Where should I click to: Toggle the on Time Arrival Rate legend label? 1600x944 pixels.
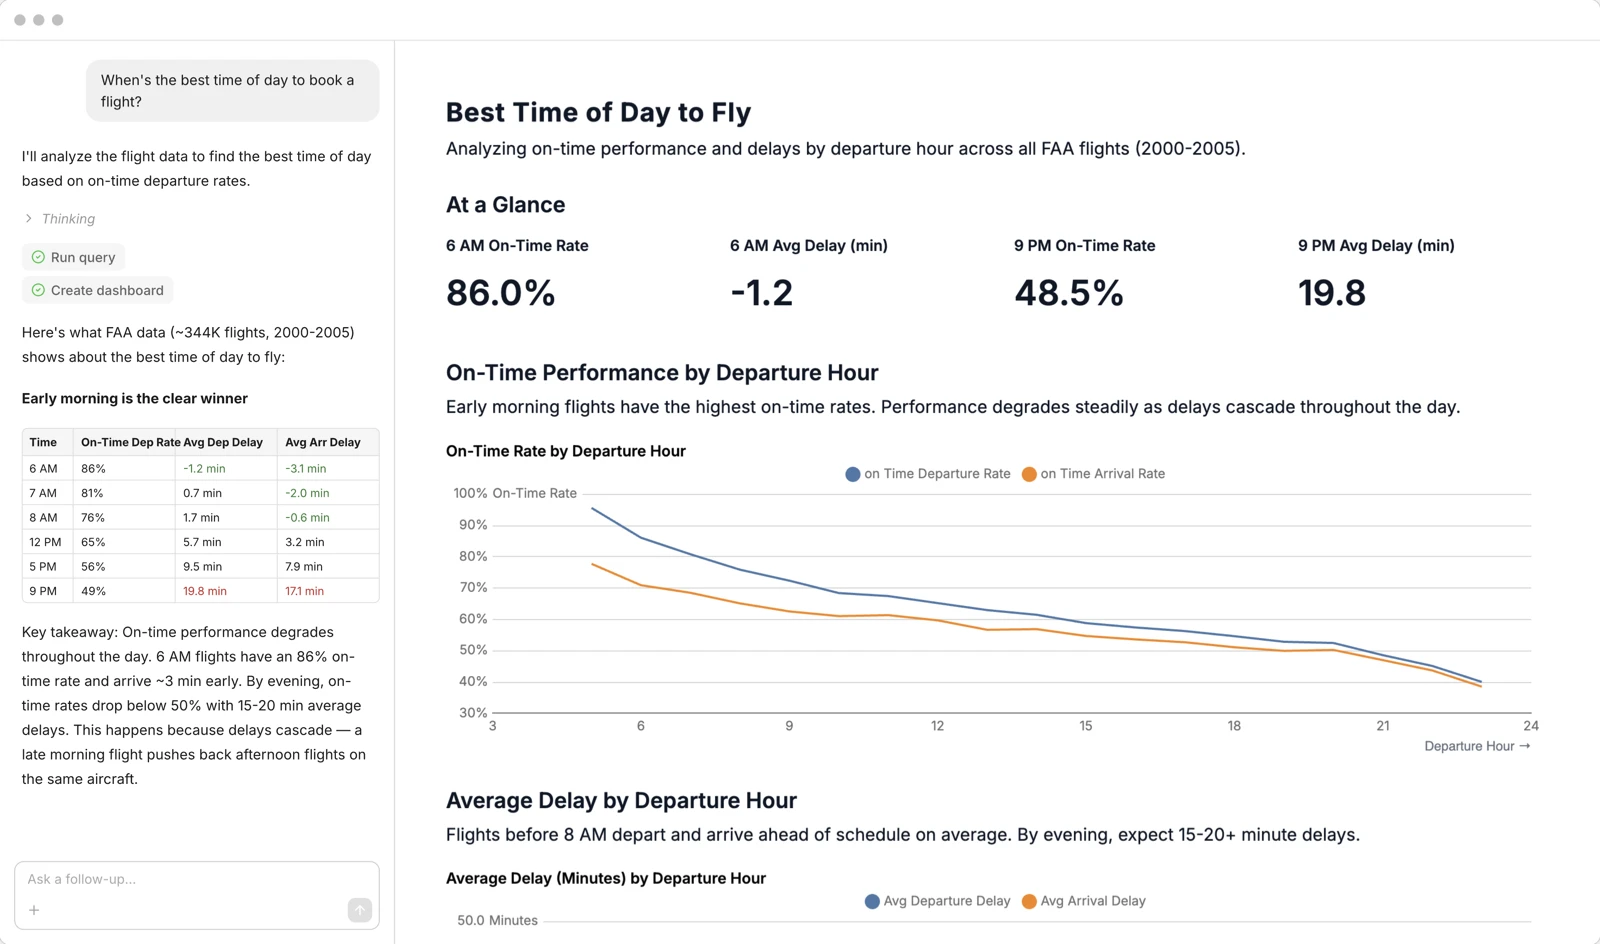(x=1102, y=474)
